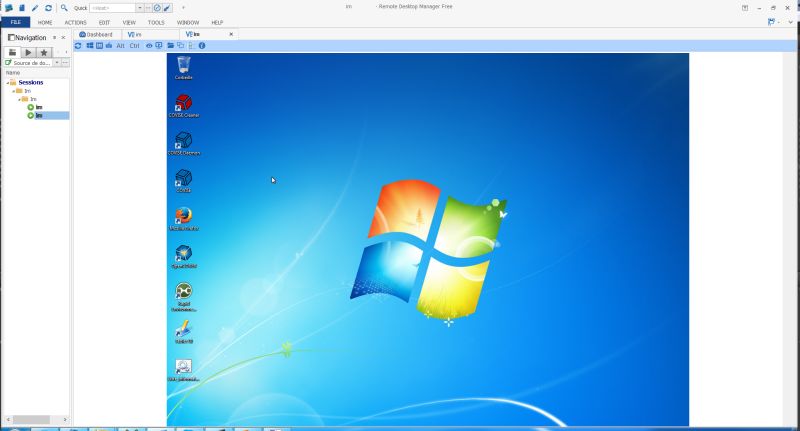Open the COVISE shortcut on remote desktop
This screenshot has height=431, width=800.
pyautogui.click(x=184, y=181)
